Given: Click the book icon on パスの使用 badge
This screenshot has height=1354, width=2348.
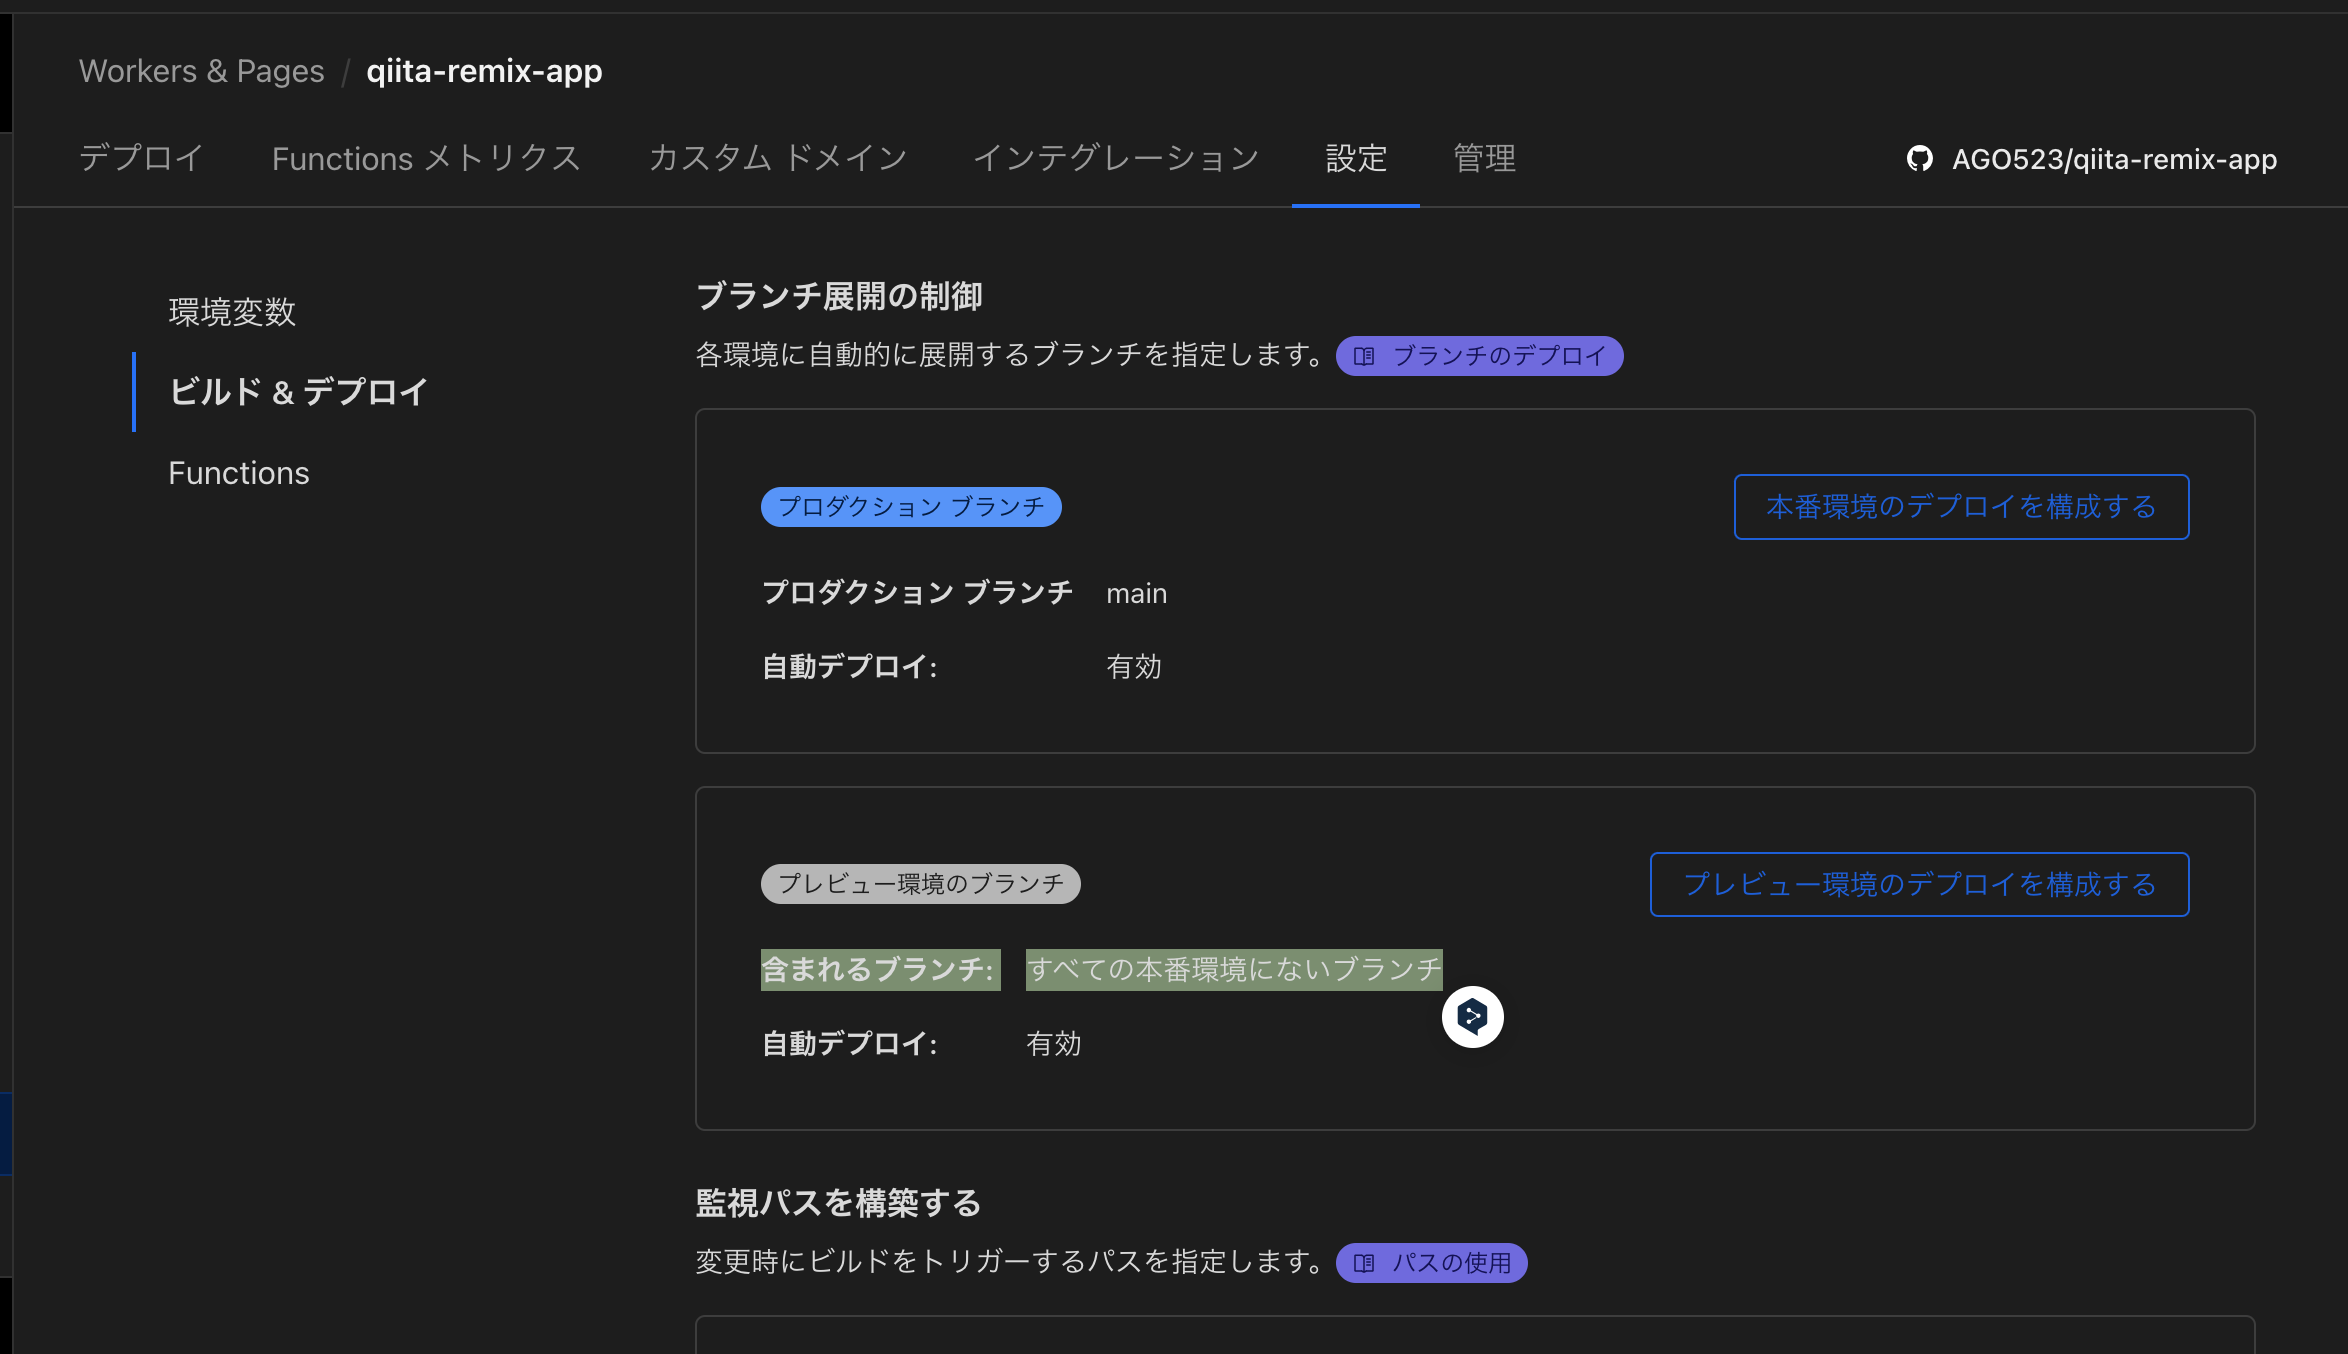Looking at the screenshot, I should point(1362,1262).
